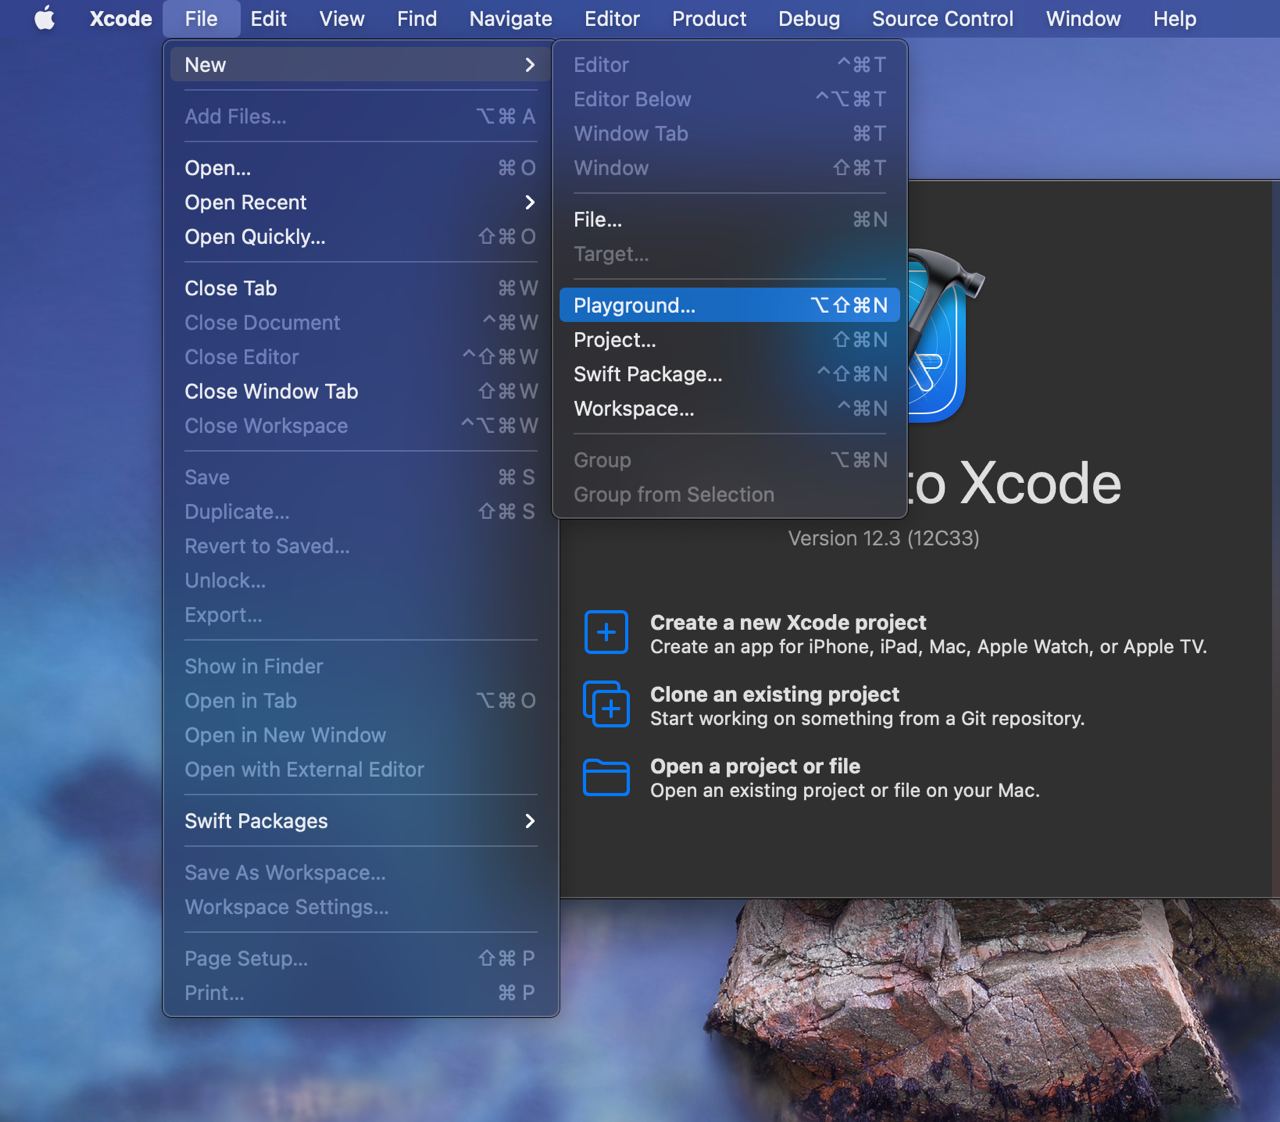This screenshot has width=1280, height=1122.
Task: Select Open Quickly... in the File menu
Action: point(361,237)
